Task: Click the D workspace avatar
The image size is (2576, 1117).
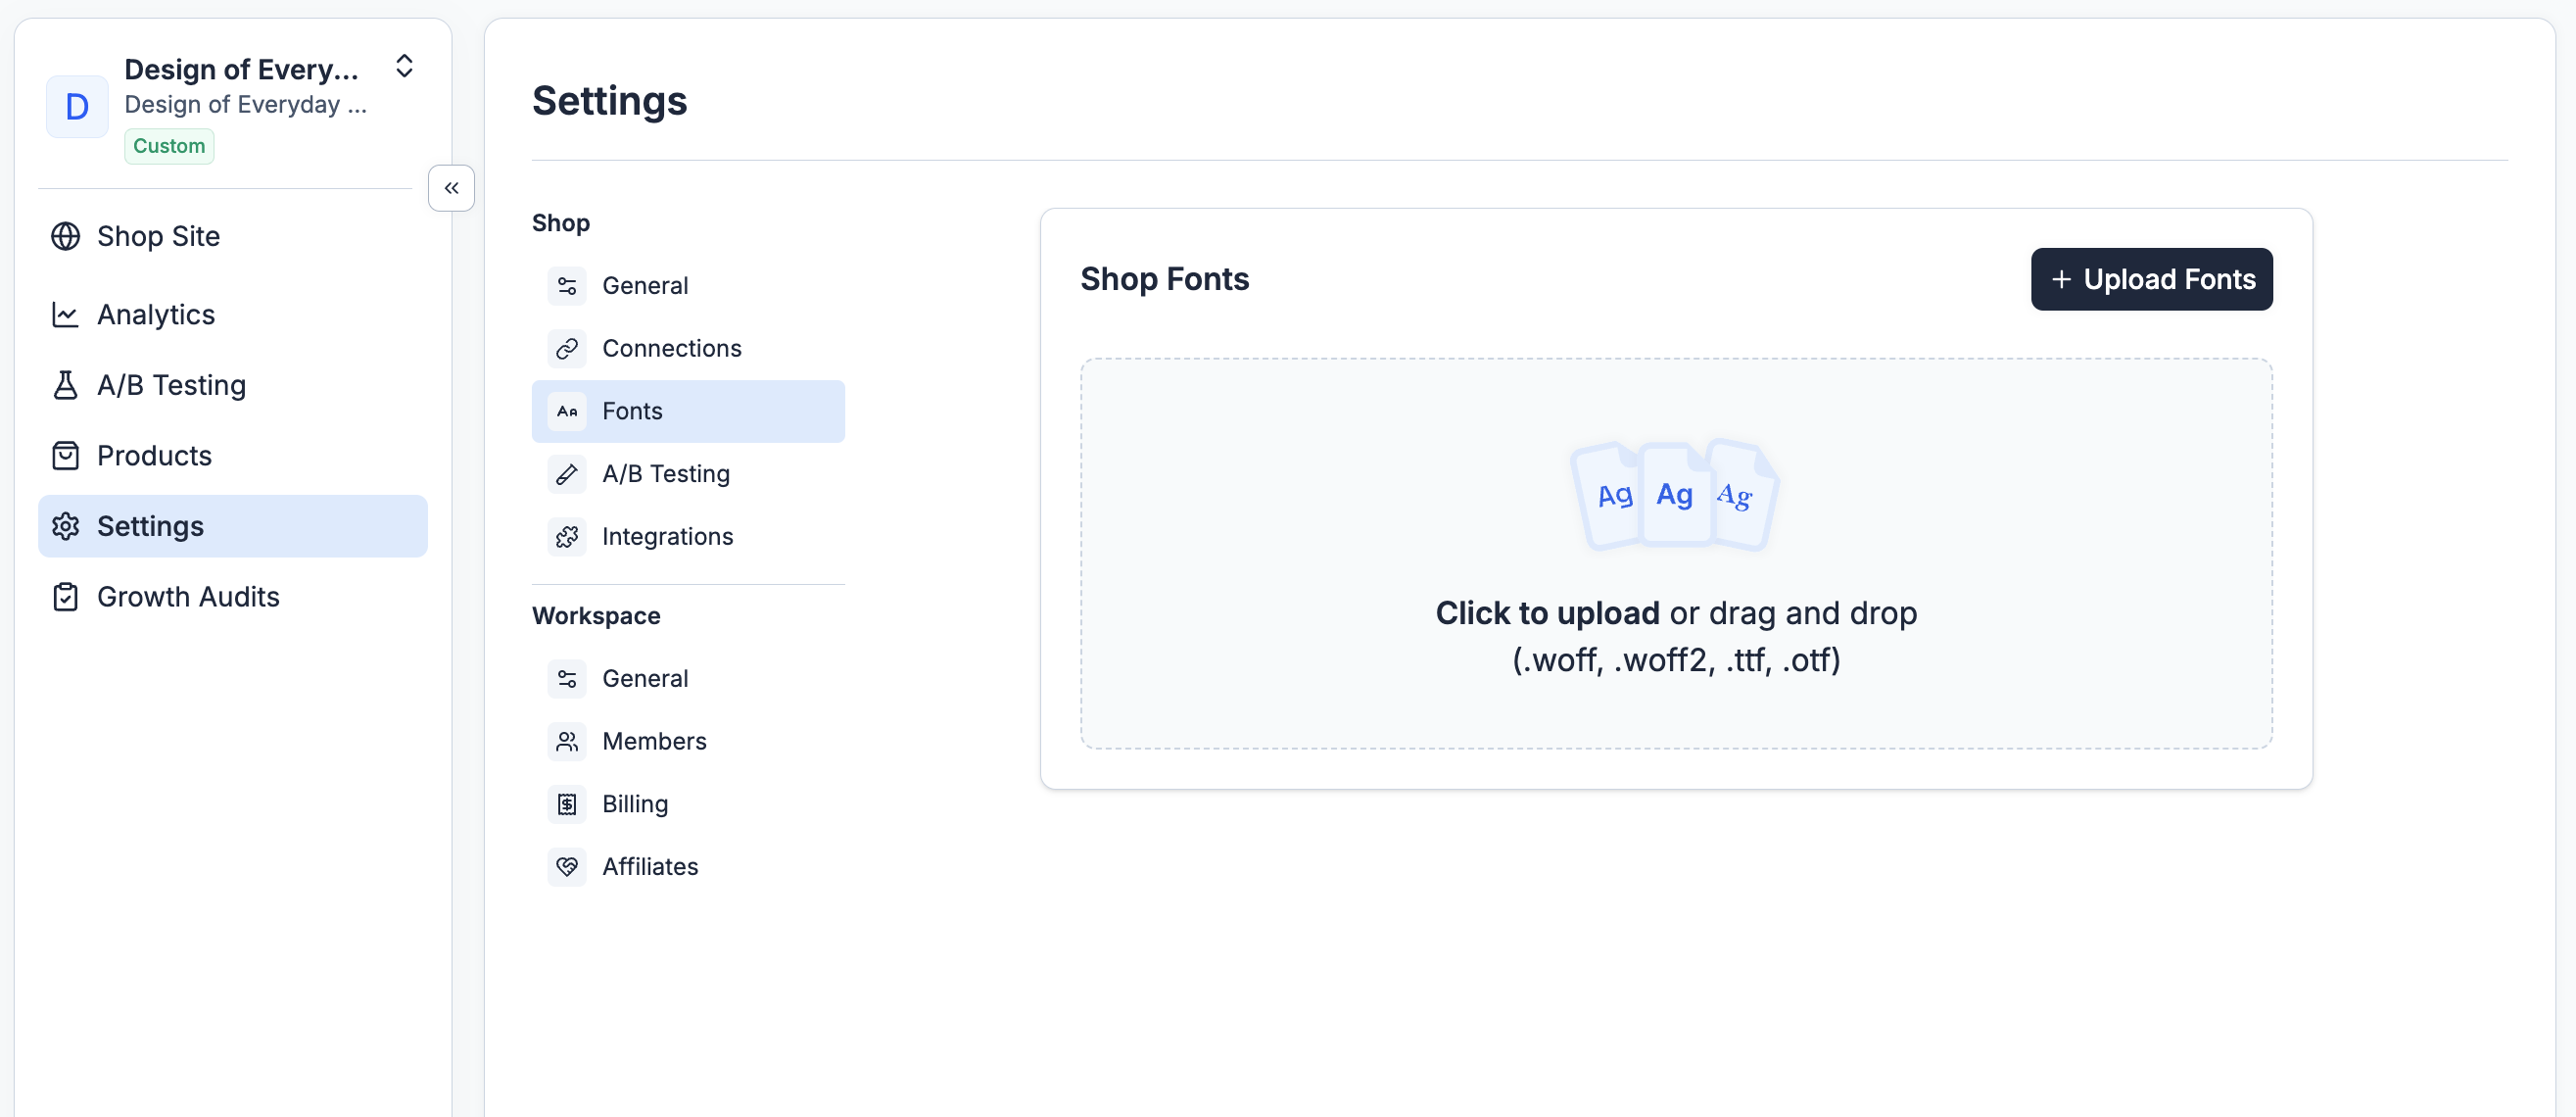Action: point(77,106)
